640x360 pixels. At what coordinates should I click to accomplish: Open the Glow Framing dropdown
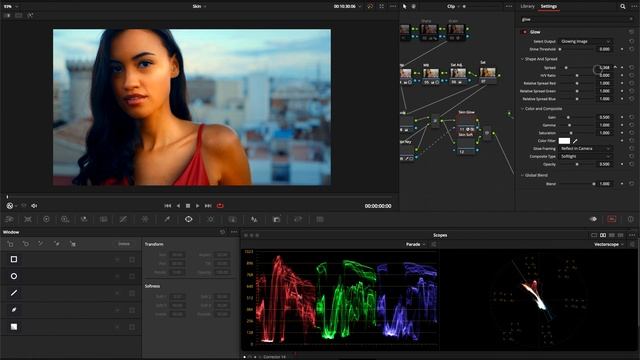(x=585, y=149)
